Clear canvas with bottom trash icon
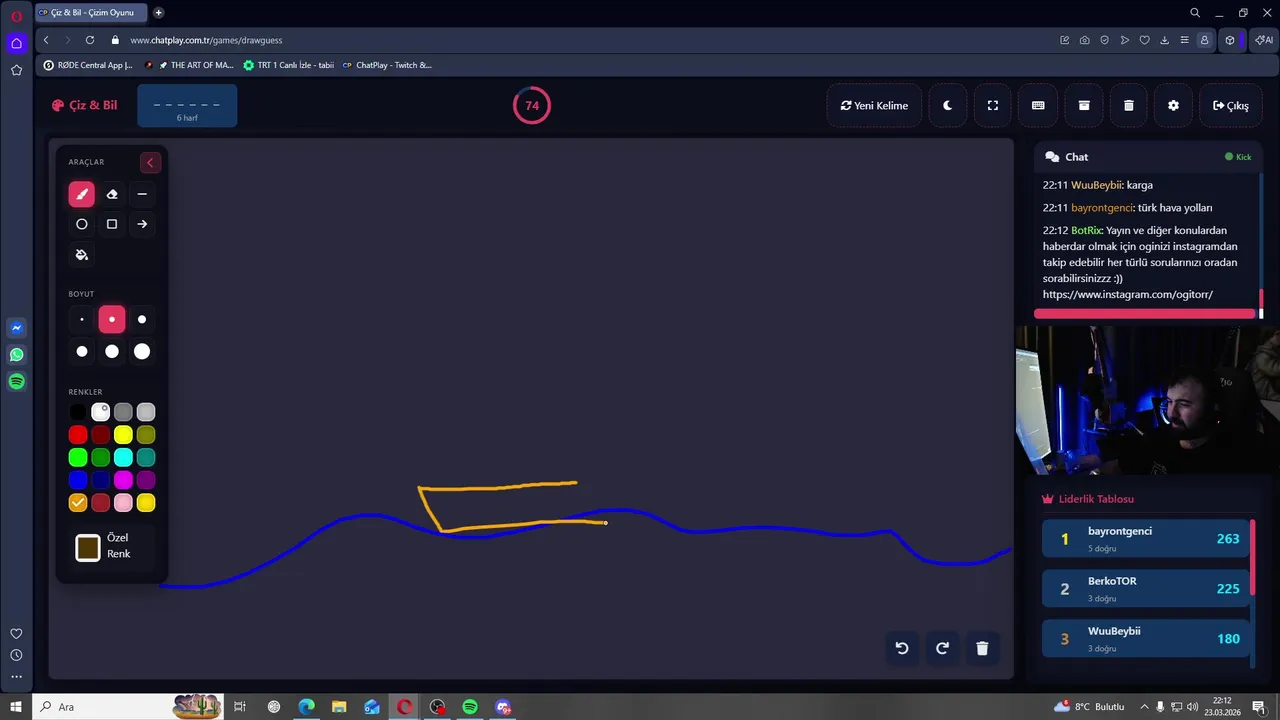The height and width of the screenshot is (720, 1280). [x=982, y=648]
